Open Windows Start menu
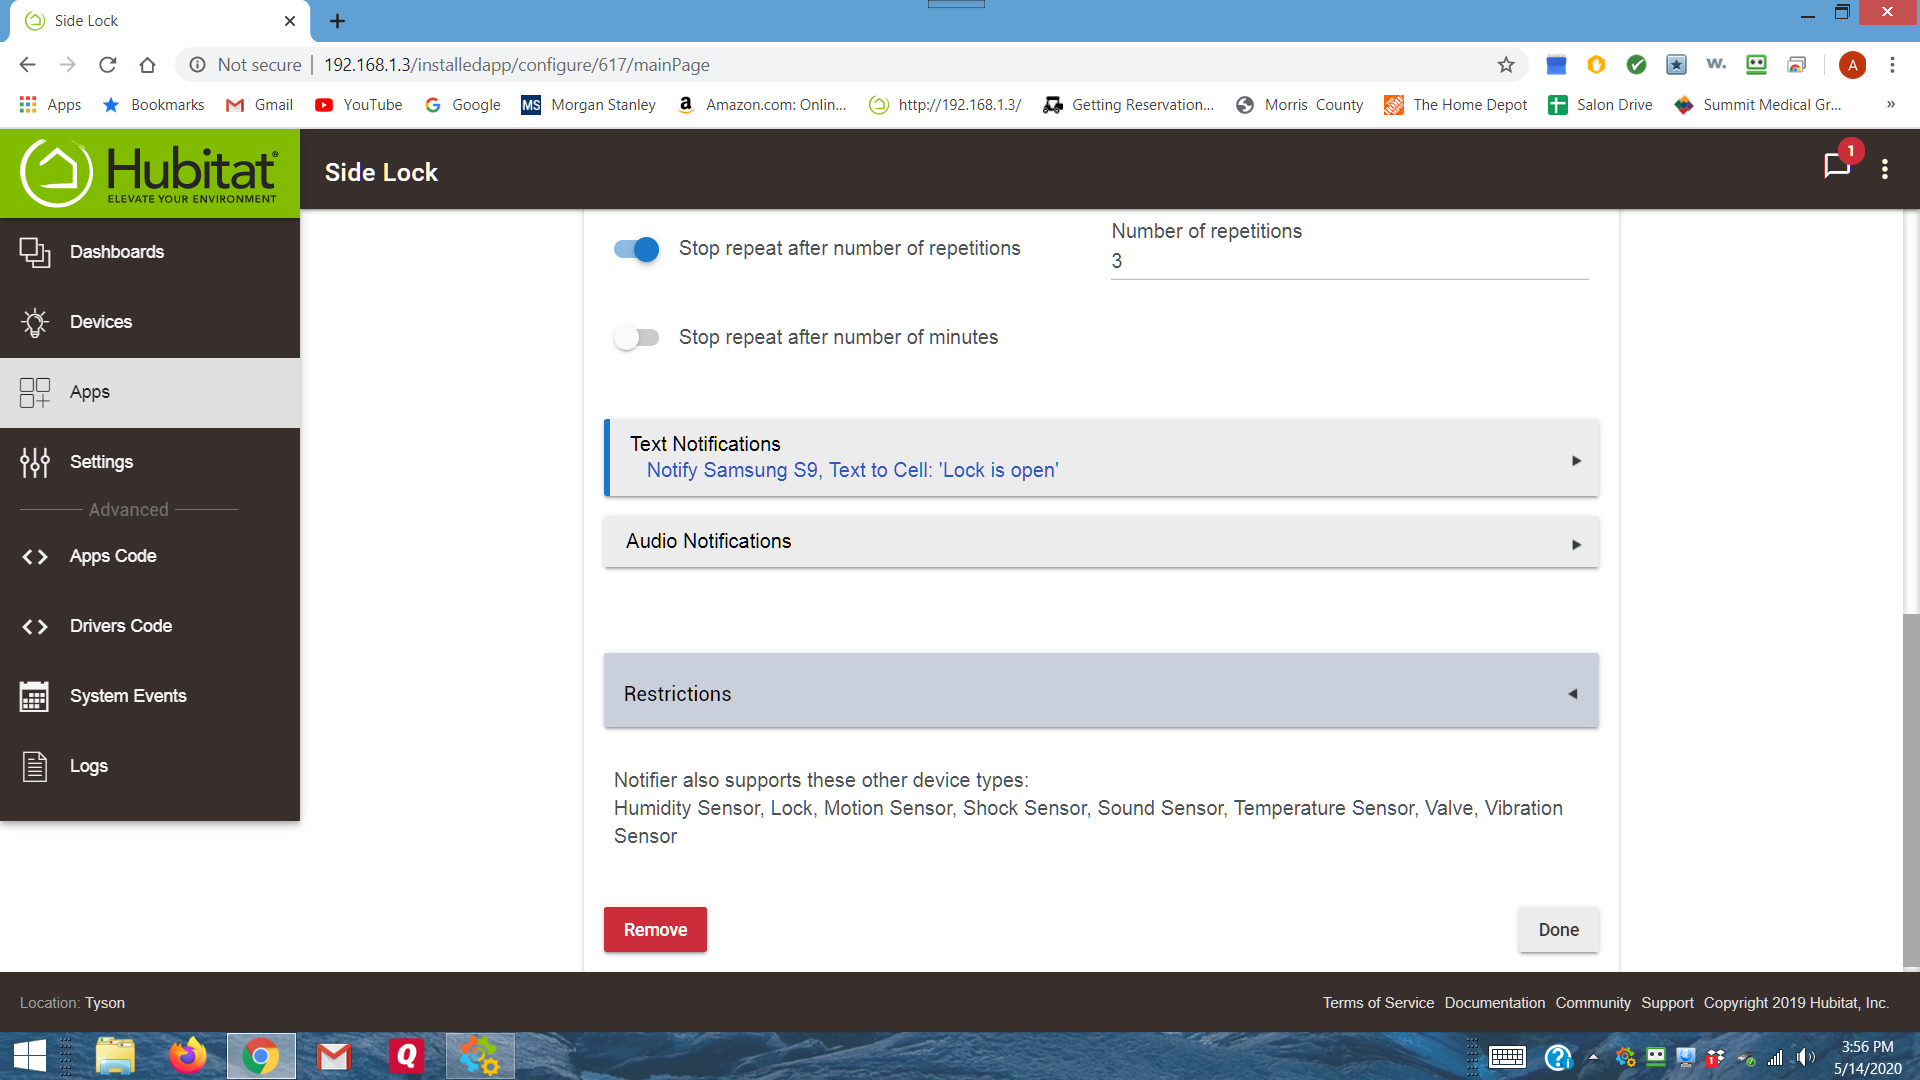This screenshot has height=1080, width=1920. click(30, 1056)
